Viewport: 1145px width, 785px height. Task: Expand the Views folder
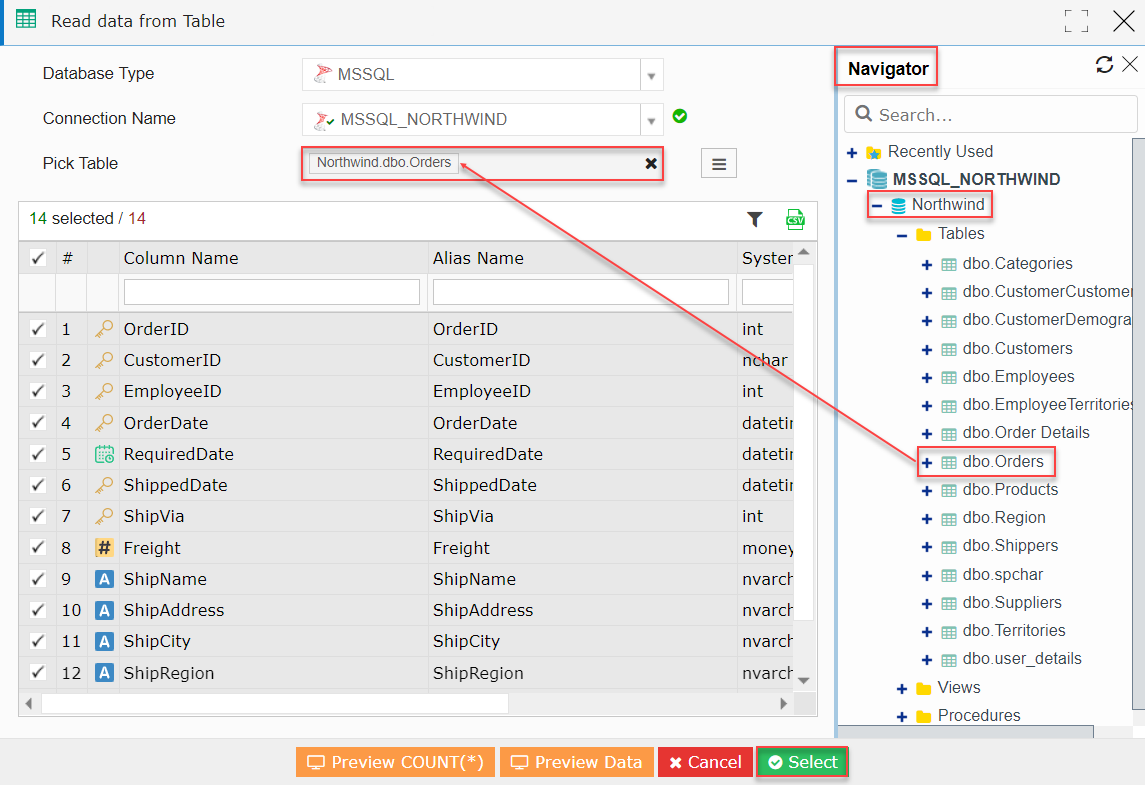tap(902, 689)
